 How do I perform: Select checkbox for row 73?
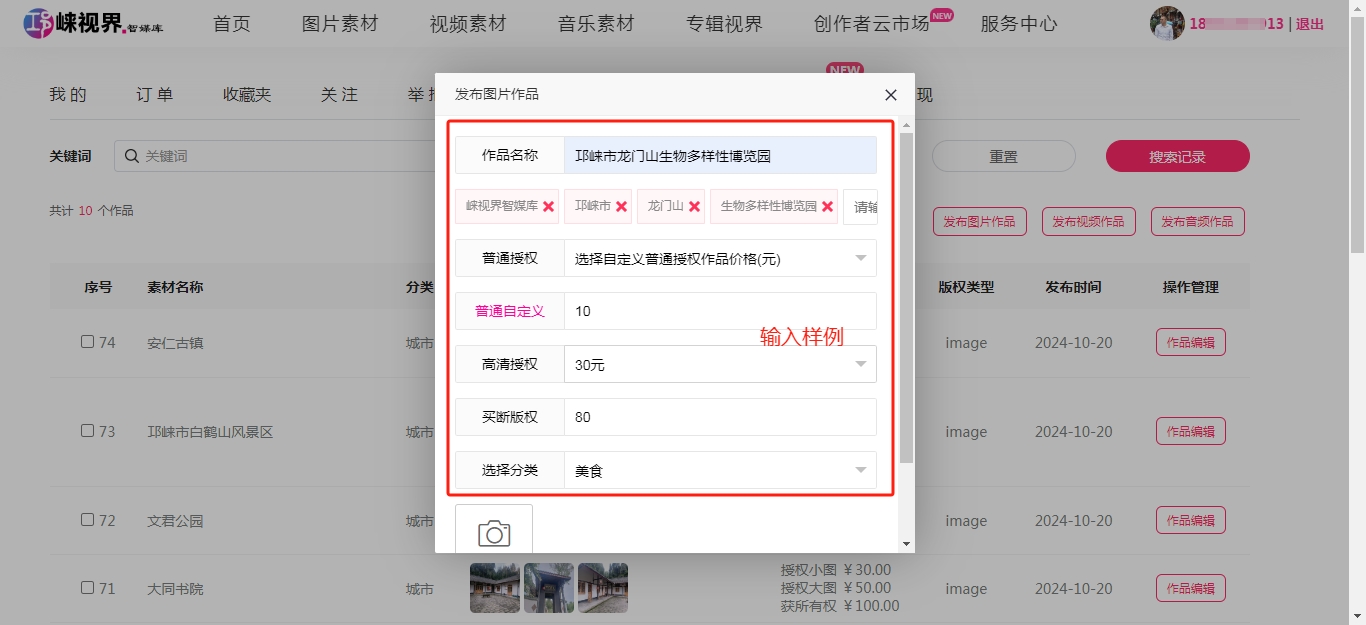tap(88, 431)
